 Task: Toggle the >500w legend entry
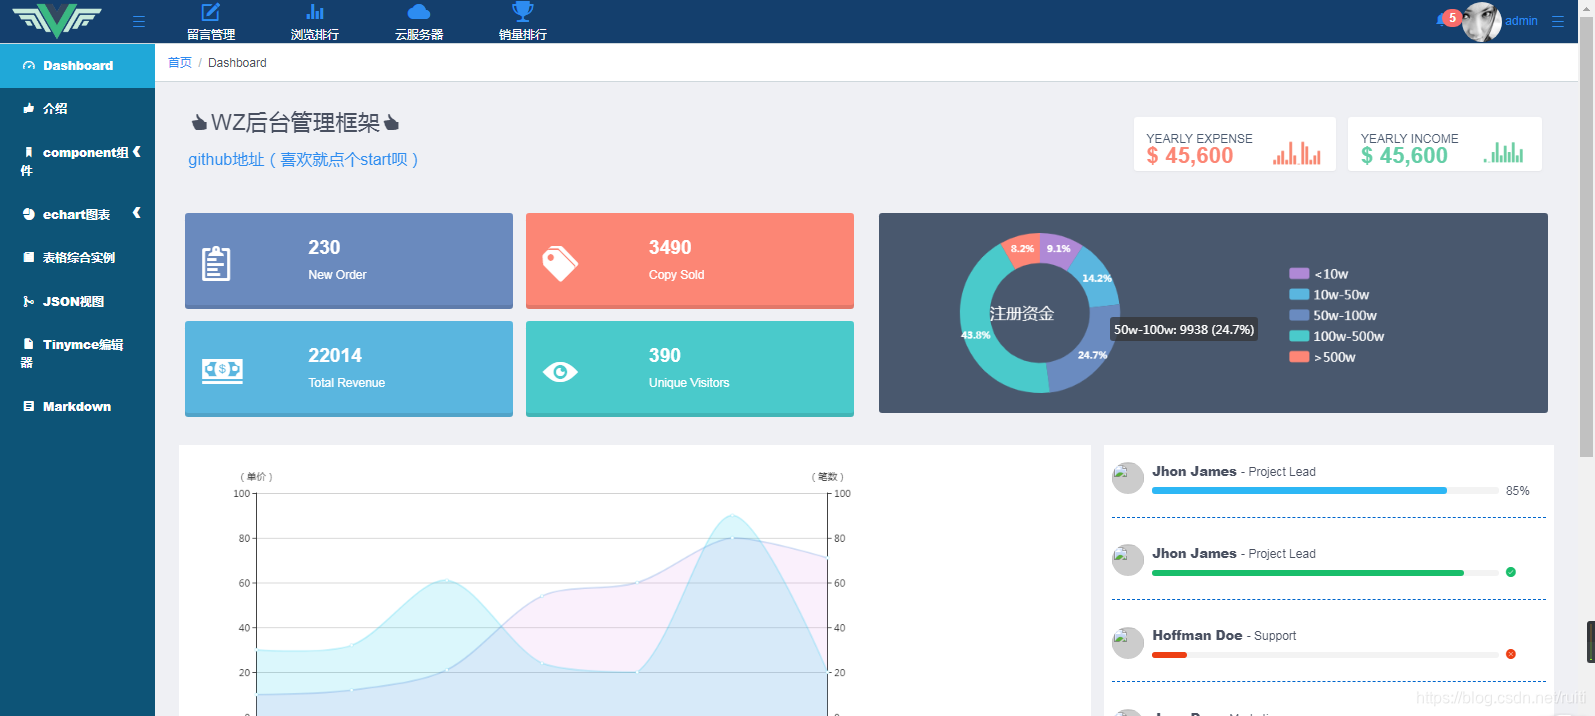[1323, 358]
